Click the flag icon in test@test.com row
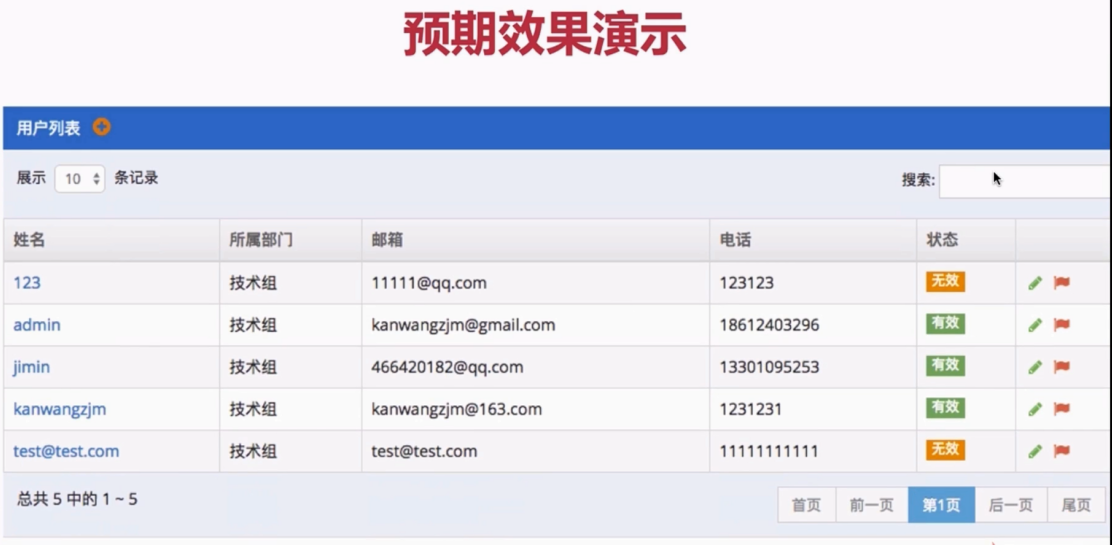This screenshot has width=1112, height=545. point(1061,451)
